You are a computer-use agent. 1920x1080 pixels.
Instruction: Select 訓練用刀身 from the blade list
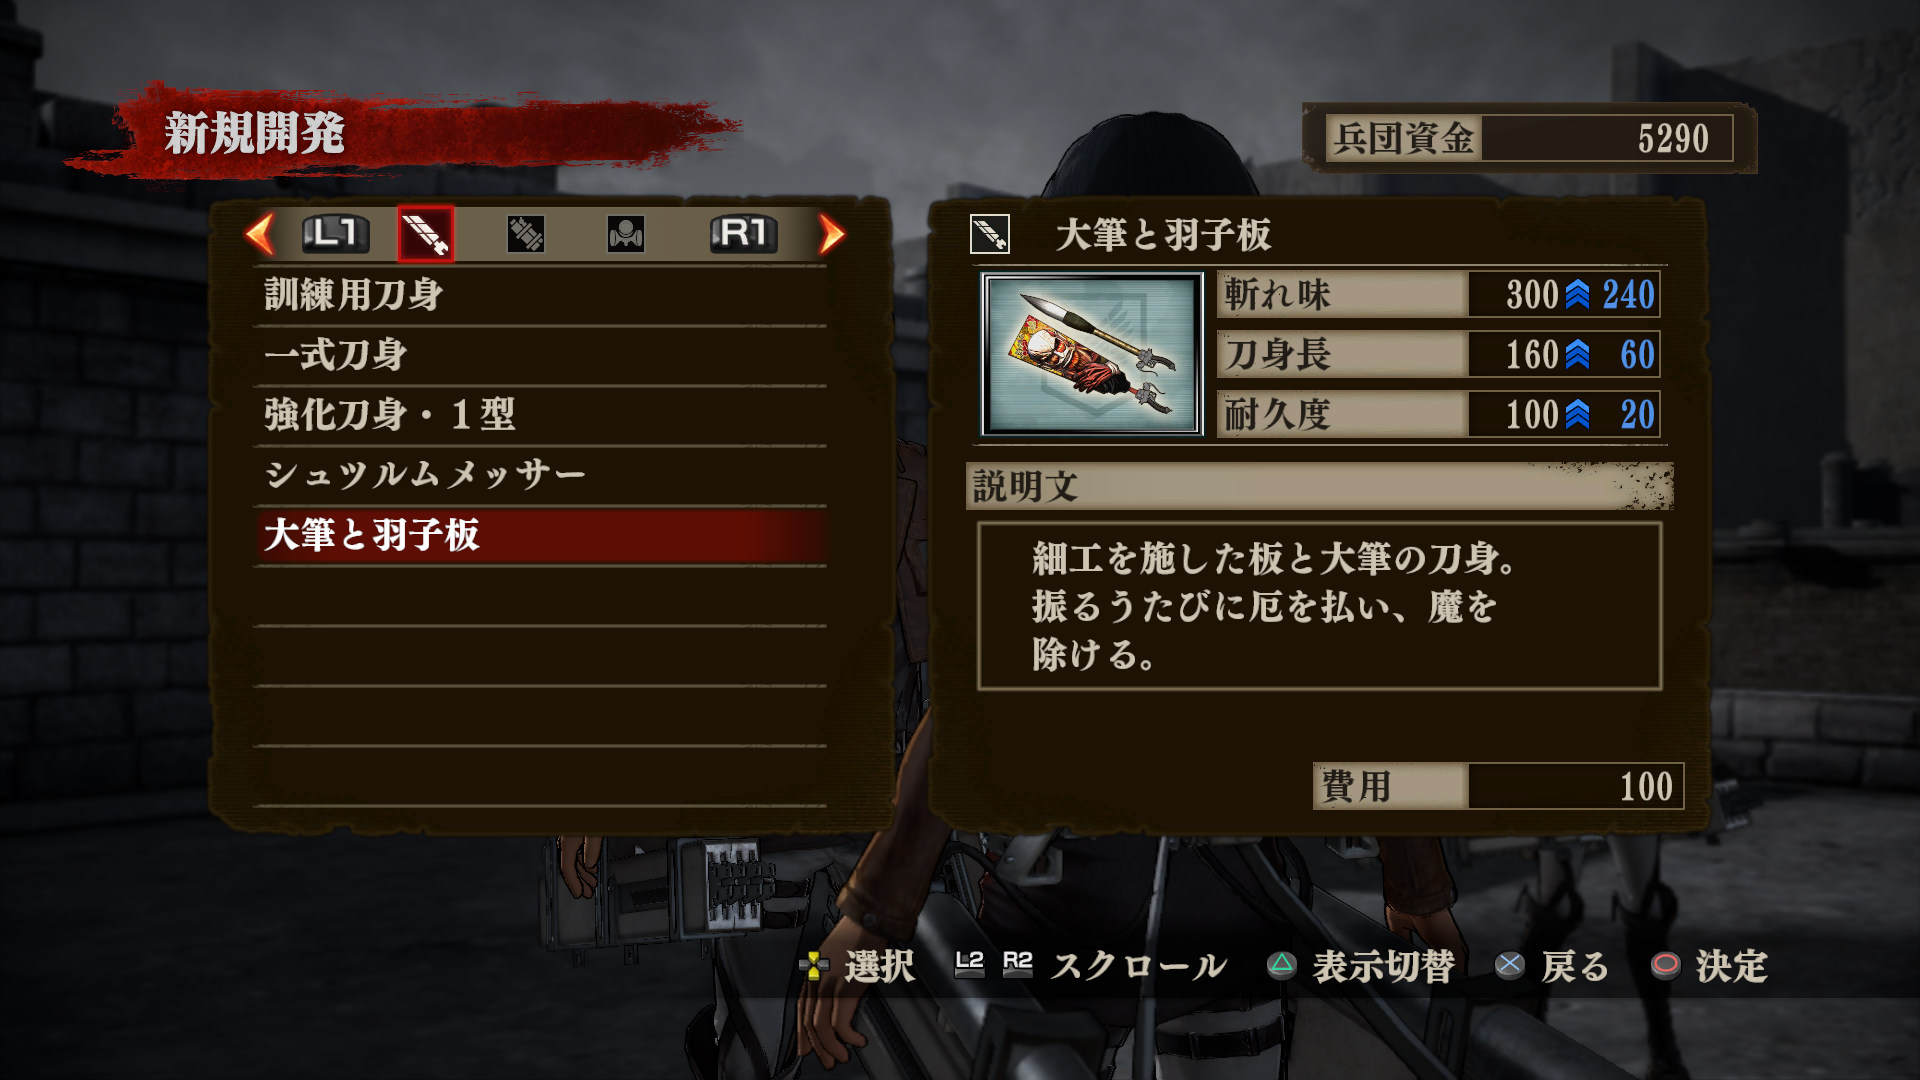[540, 295]
